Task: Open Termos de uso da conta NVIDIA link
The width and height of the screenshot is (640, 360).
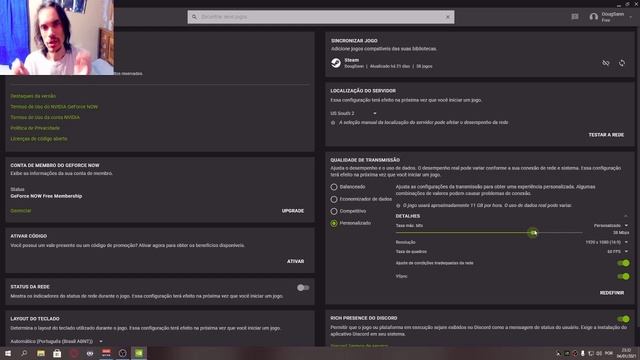Action: [45, 117]
